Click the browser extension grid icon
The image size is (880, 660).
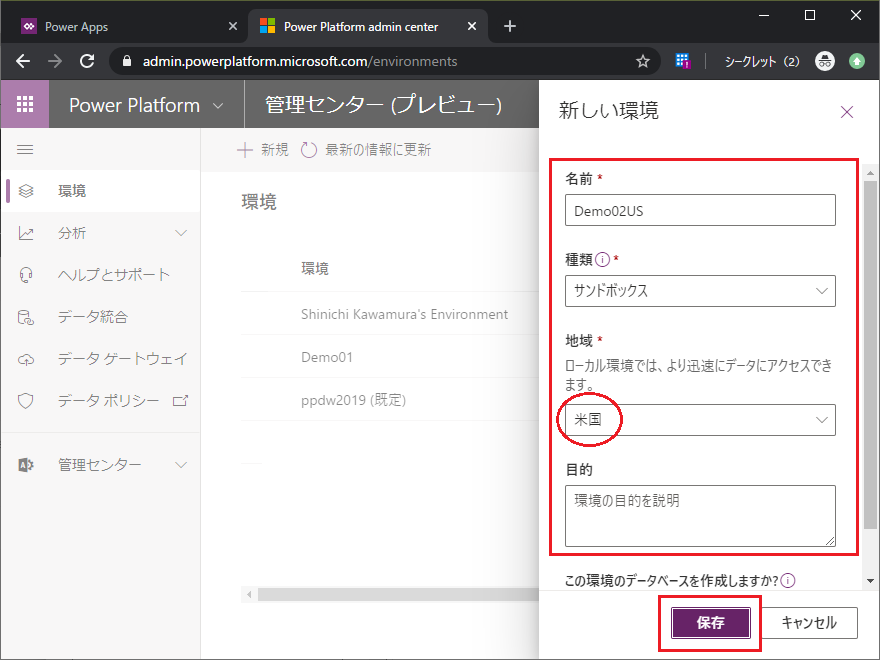(682, 61)
